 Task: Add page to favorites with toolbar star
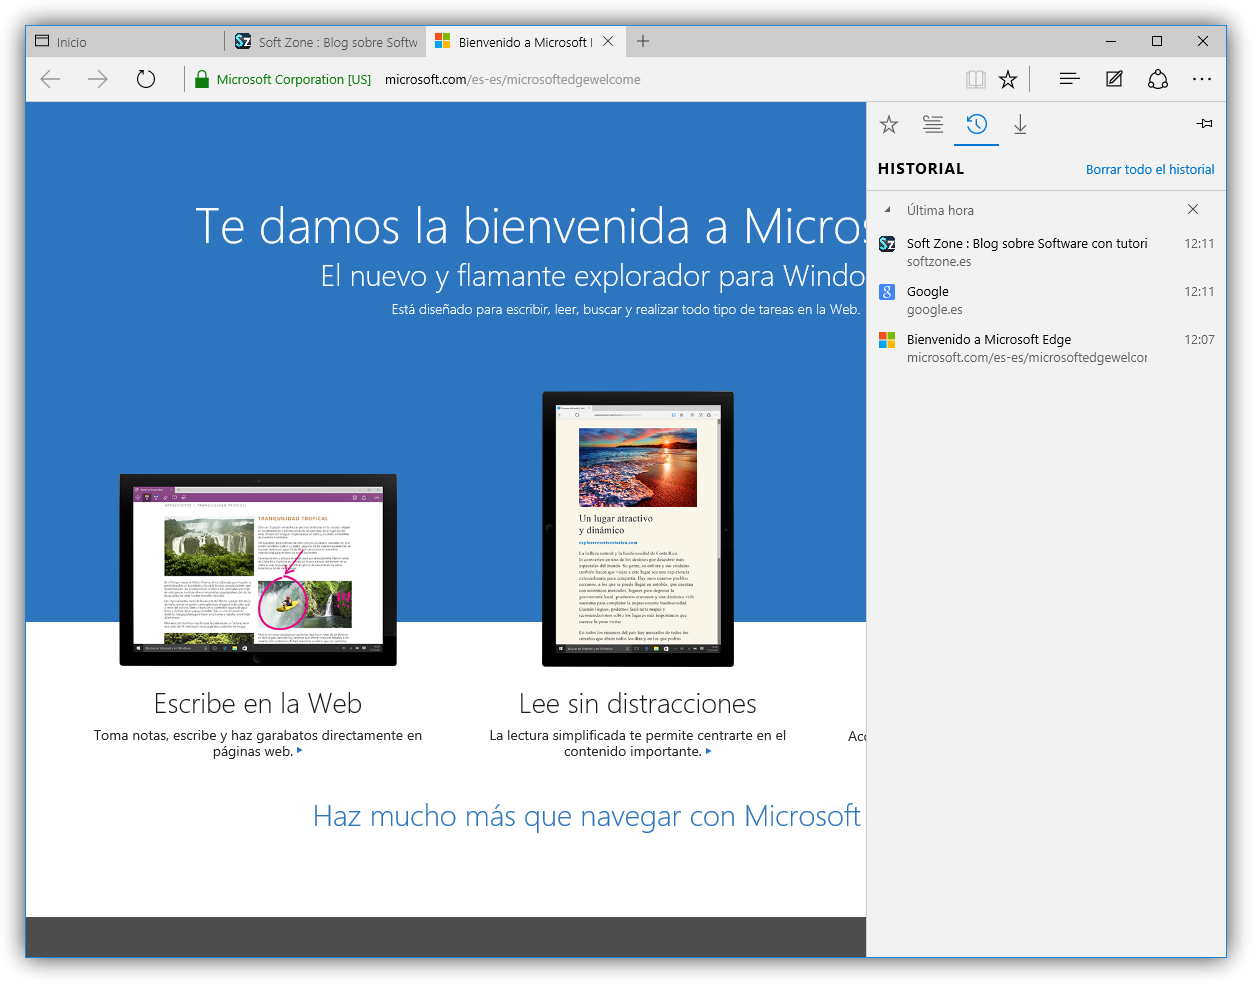point(1008,79)
